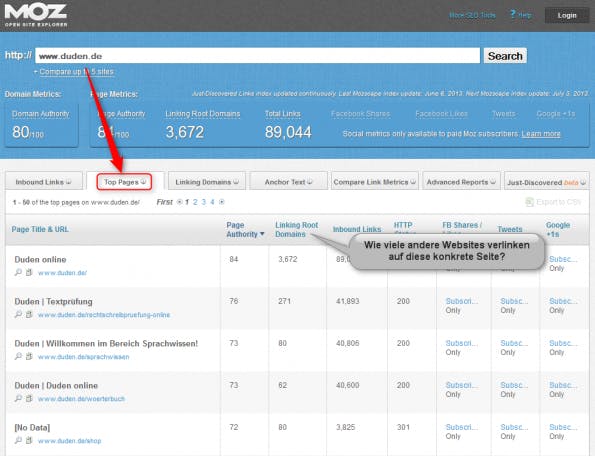Open the Inbound Links tab
The width and height of the screenshot is (595, 456).
[x=44, y=182]
